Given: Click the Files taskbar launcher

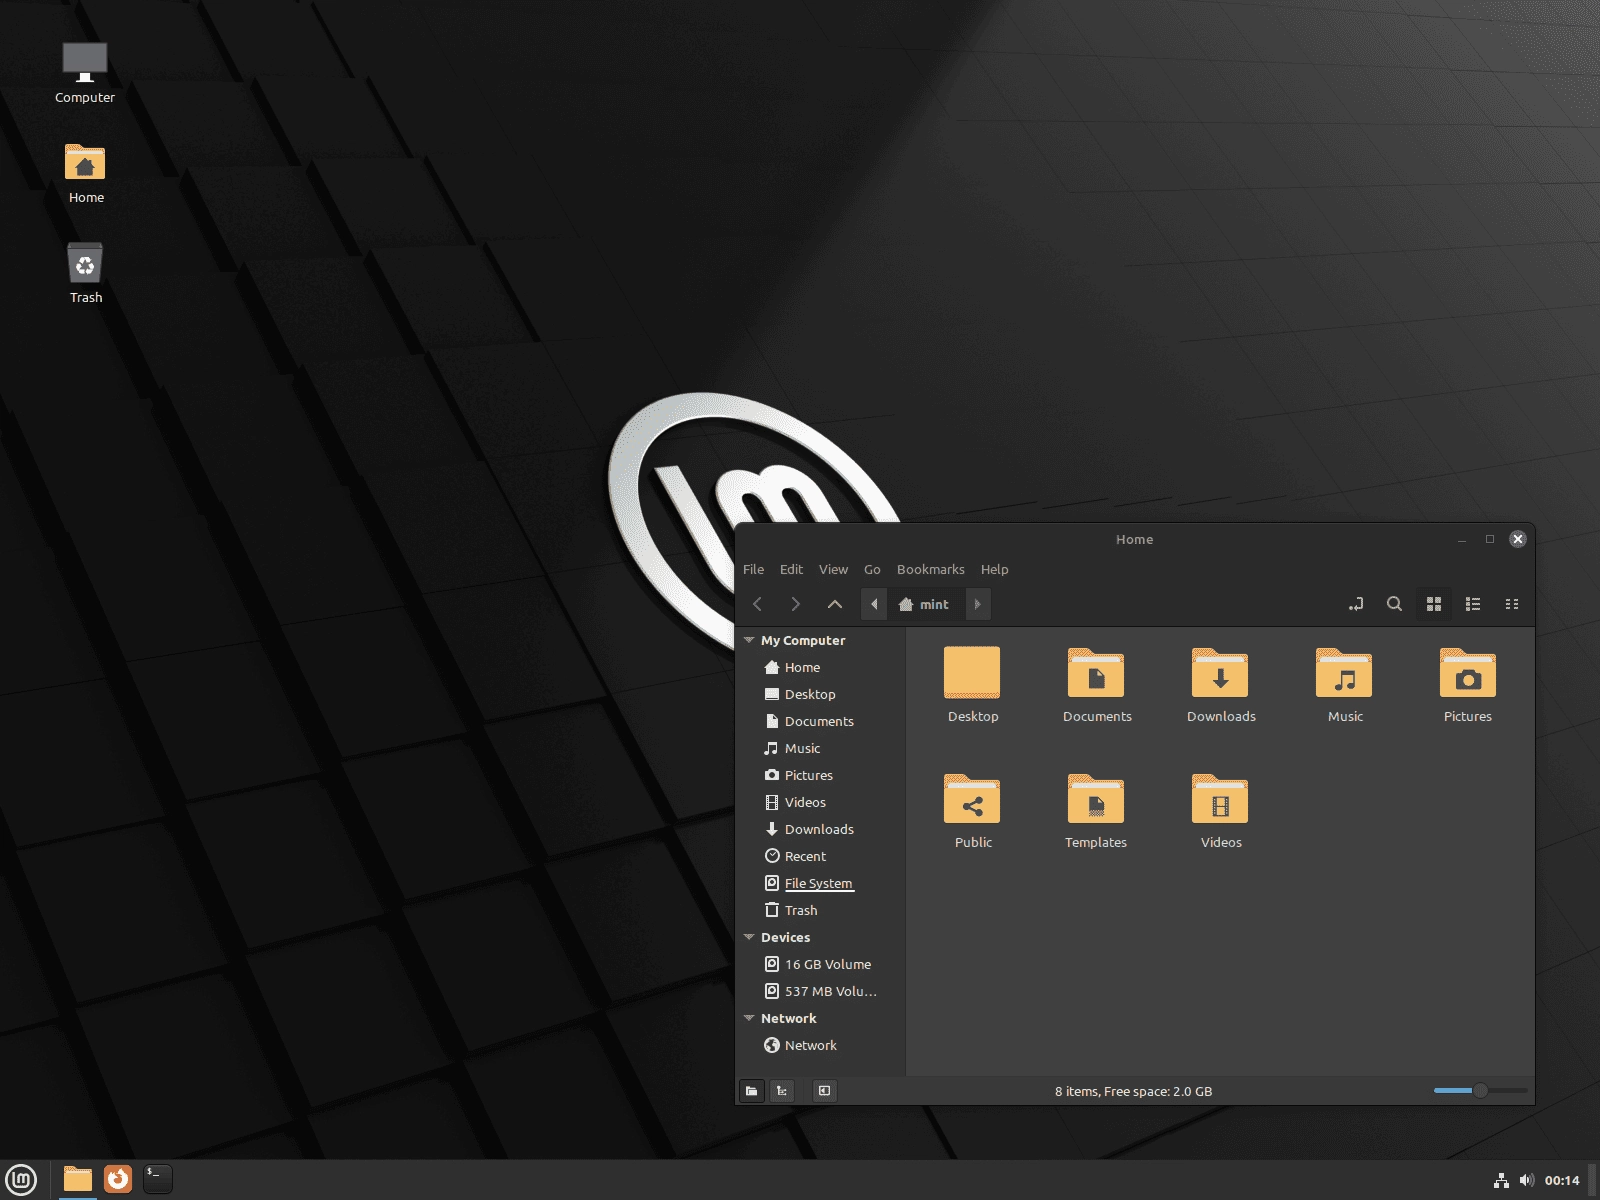Looking at the screenshot, I should click(78, 1180).
